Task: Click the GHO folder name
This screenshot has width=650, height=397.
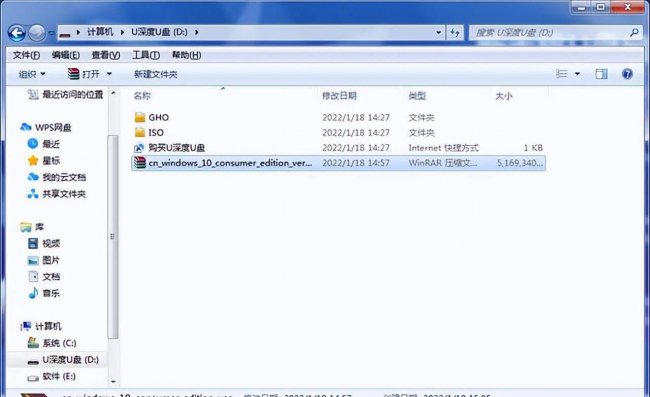Action: [x=159, y=117]
